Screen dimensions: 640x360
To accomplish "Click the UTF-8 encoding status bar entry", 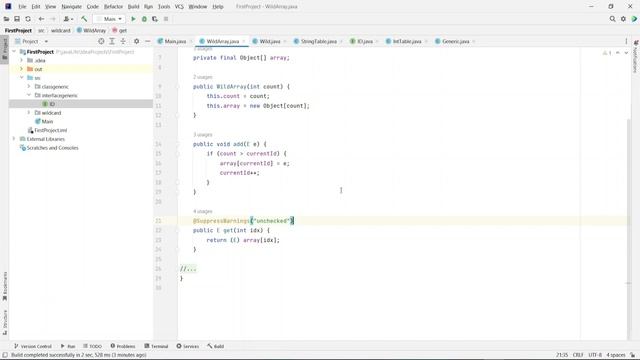I will tap(595, 355).
